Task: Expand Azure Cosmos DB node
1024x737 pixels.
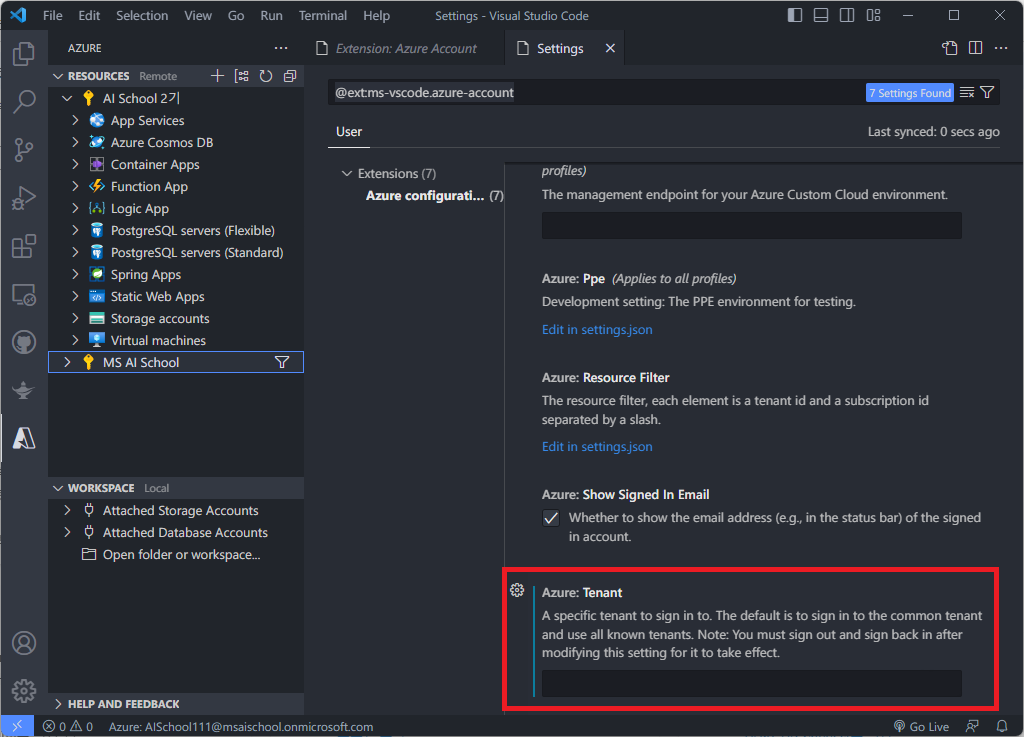Action: click(75, 142)
